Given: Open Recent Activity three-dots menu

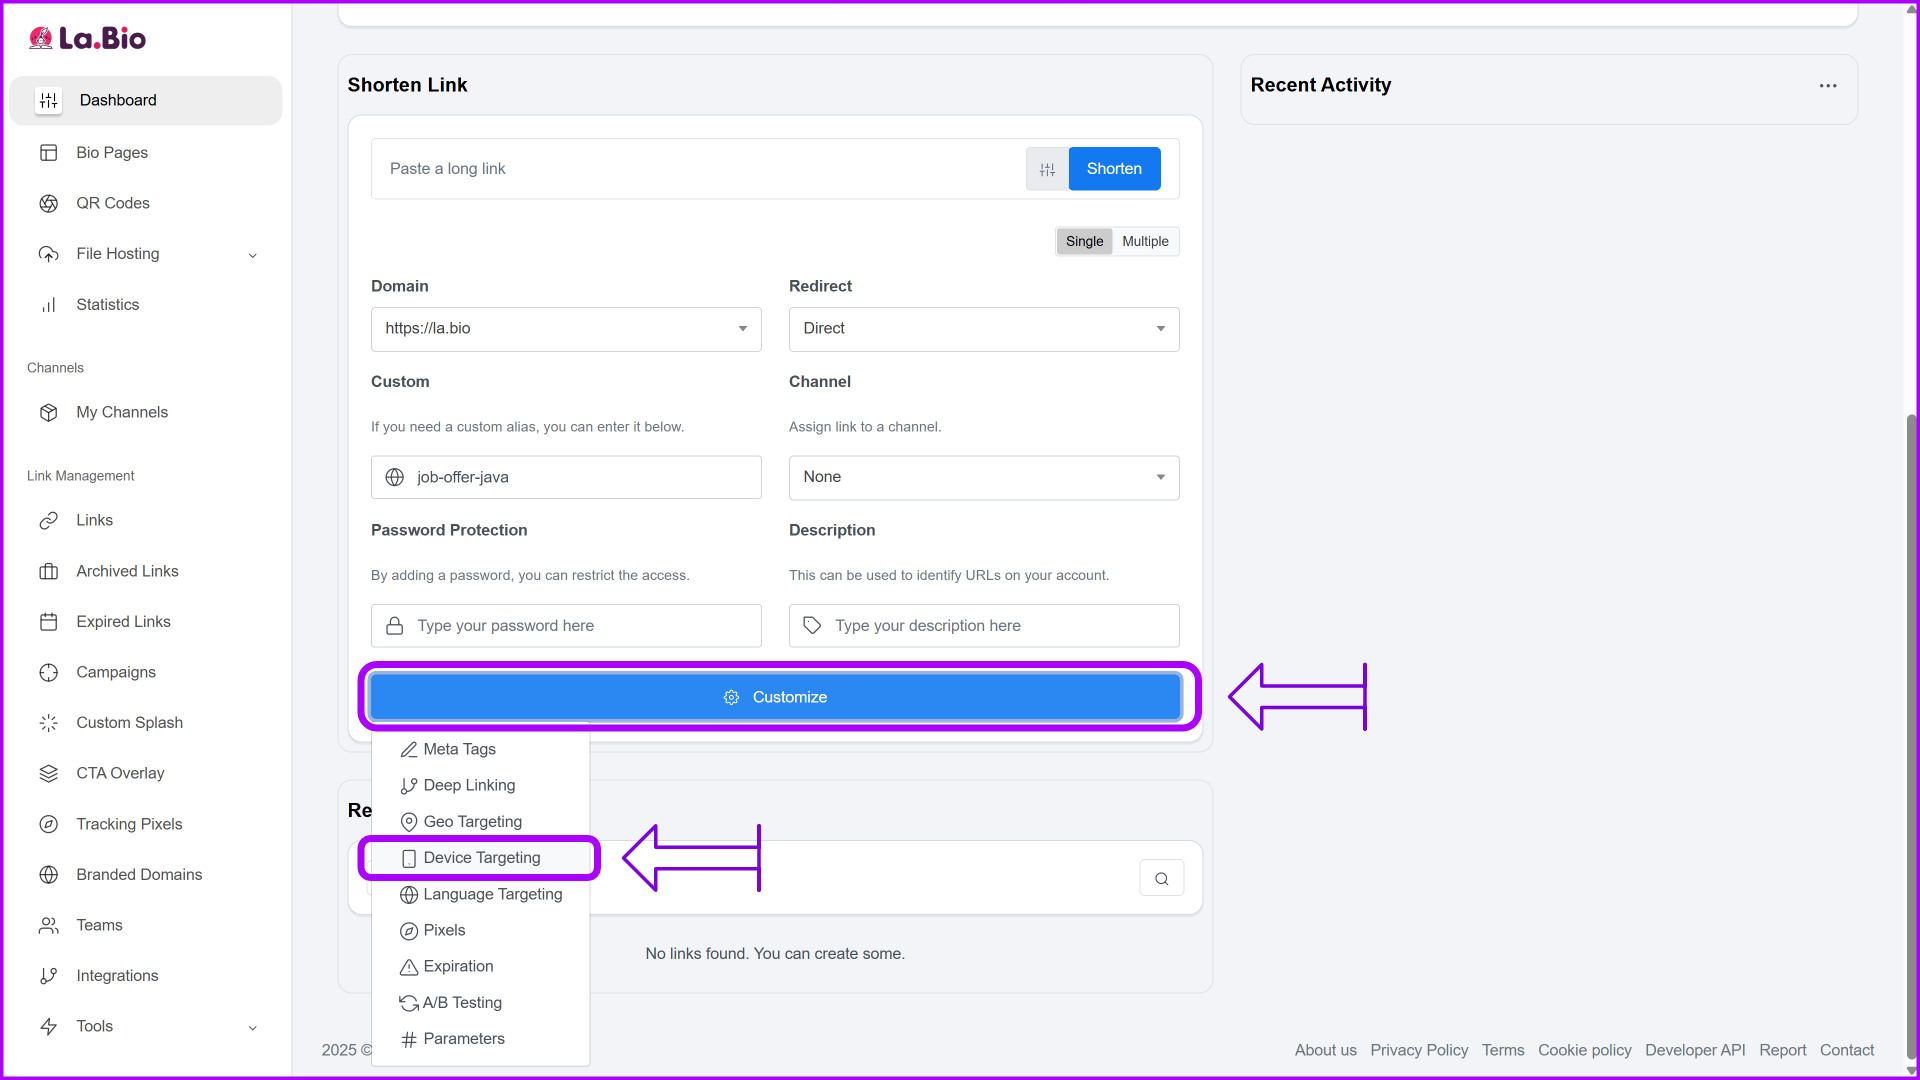Looking at the screenshot, I should coord(1828,86).
